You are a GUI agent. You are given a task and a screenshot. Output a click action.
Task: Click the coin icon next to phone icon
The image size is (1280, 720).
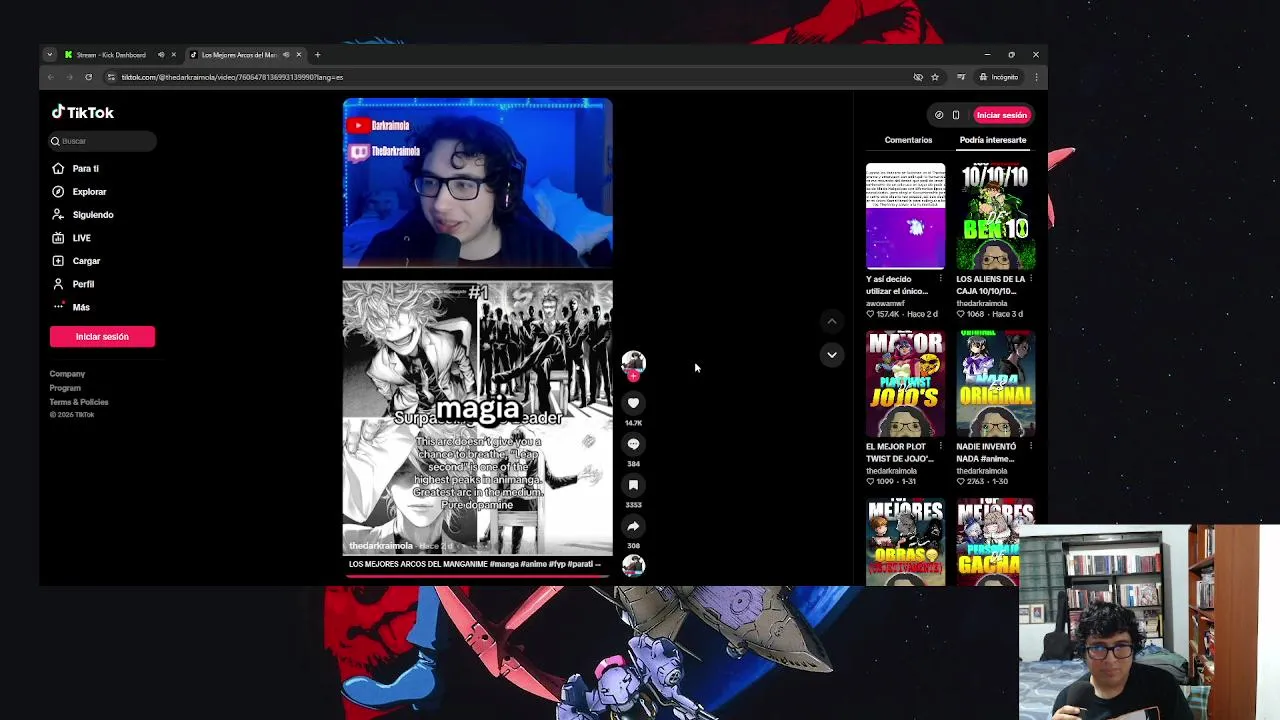[939, 115]
